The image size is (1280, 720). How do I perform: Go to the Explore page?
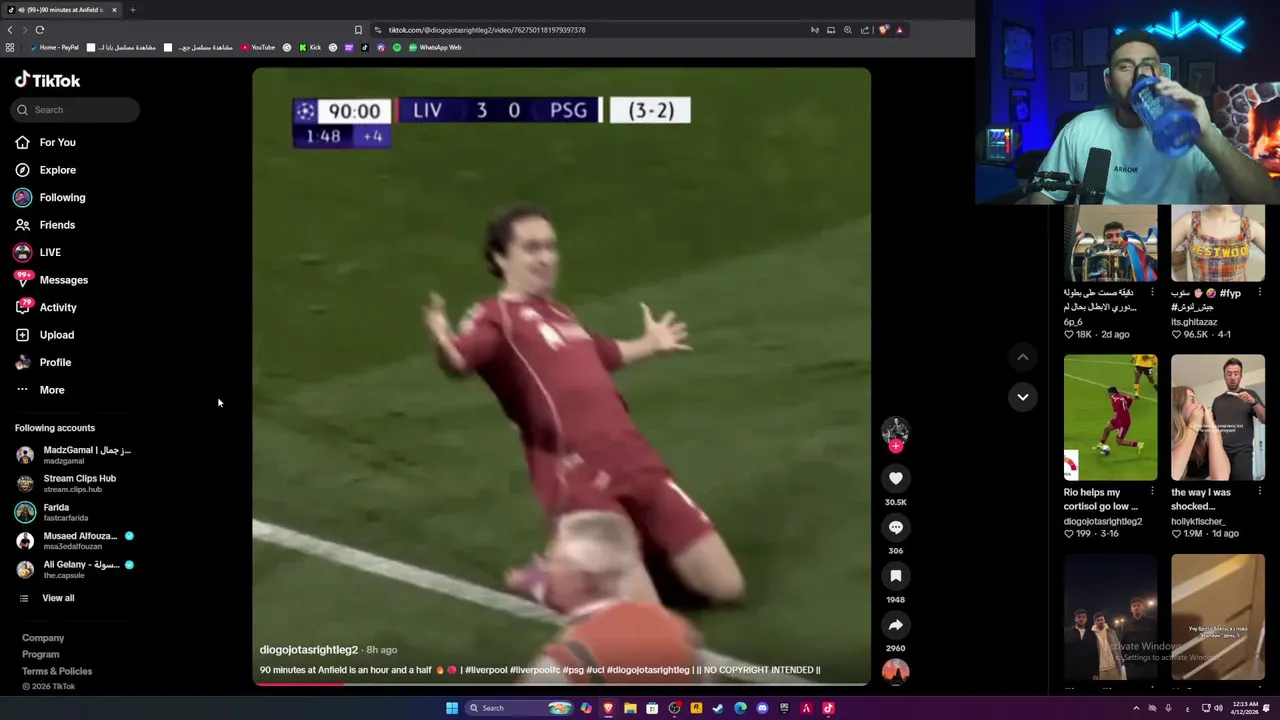point(45,170)
